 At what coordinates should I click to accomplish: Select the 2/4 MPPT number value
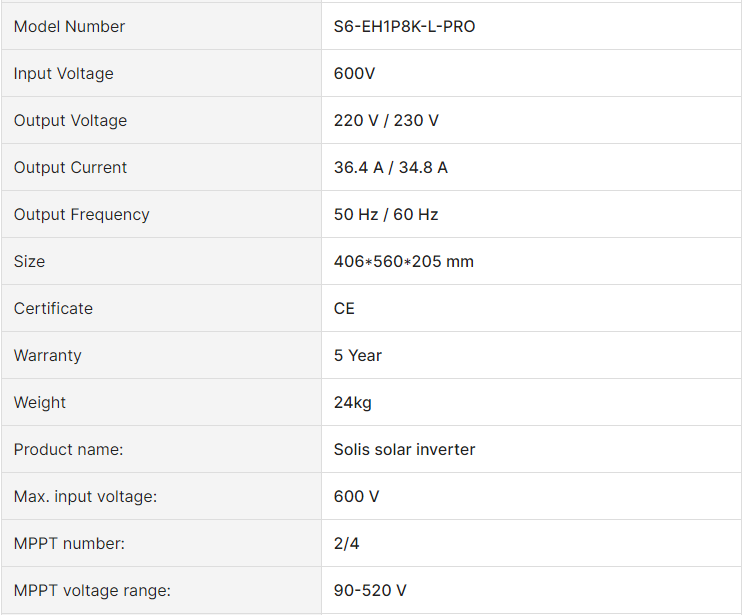pos(346,543)
